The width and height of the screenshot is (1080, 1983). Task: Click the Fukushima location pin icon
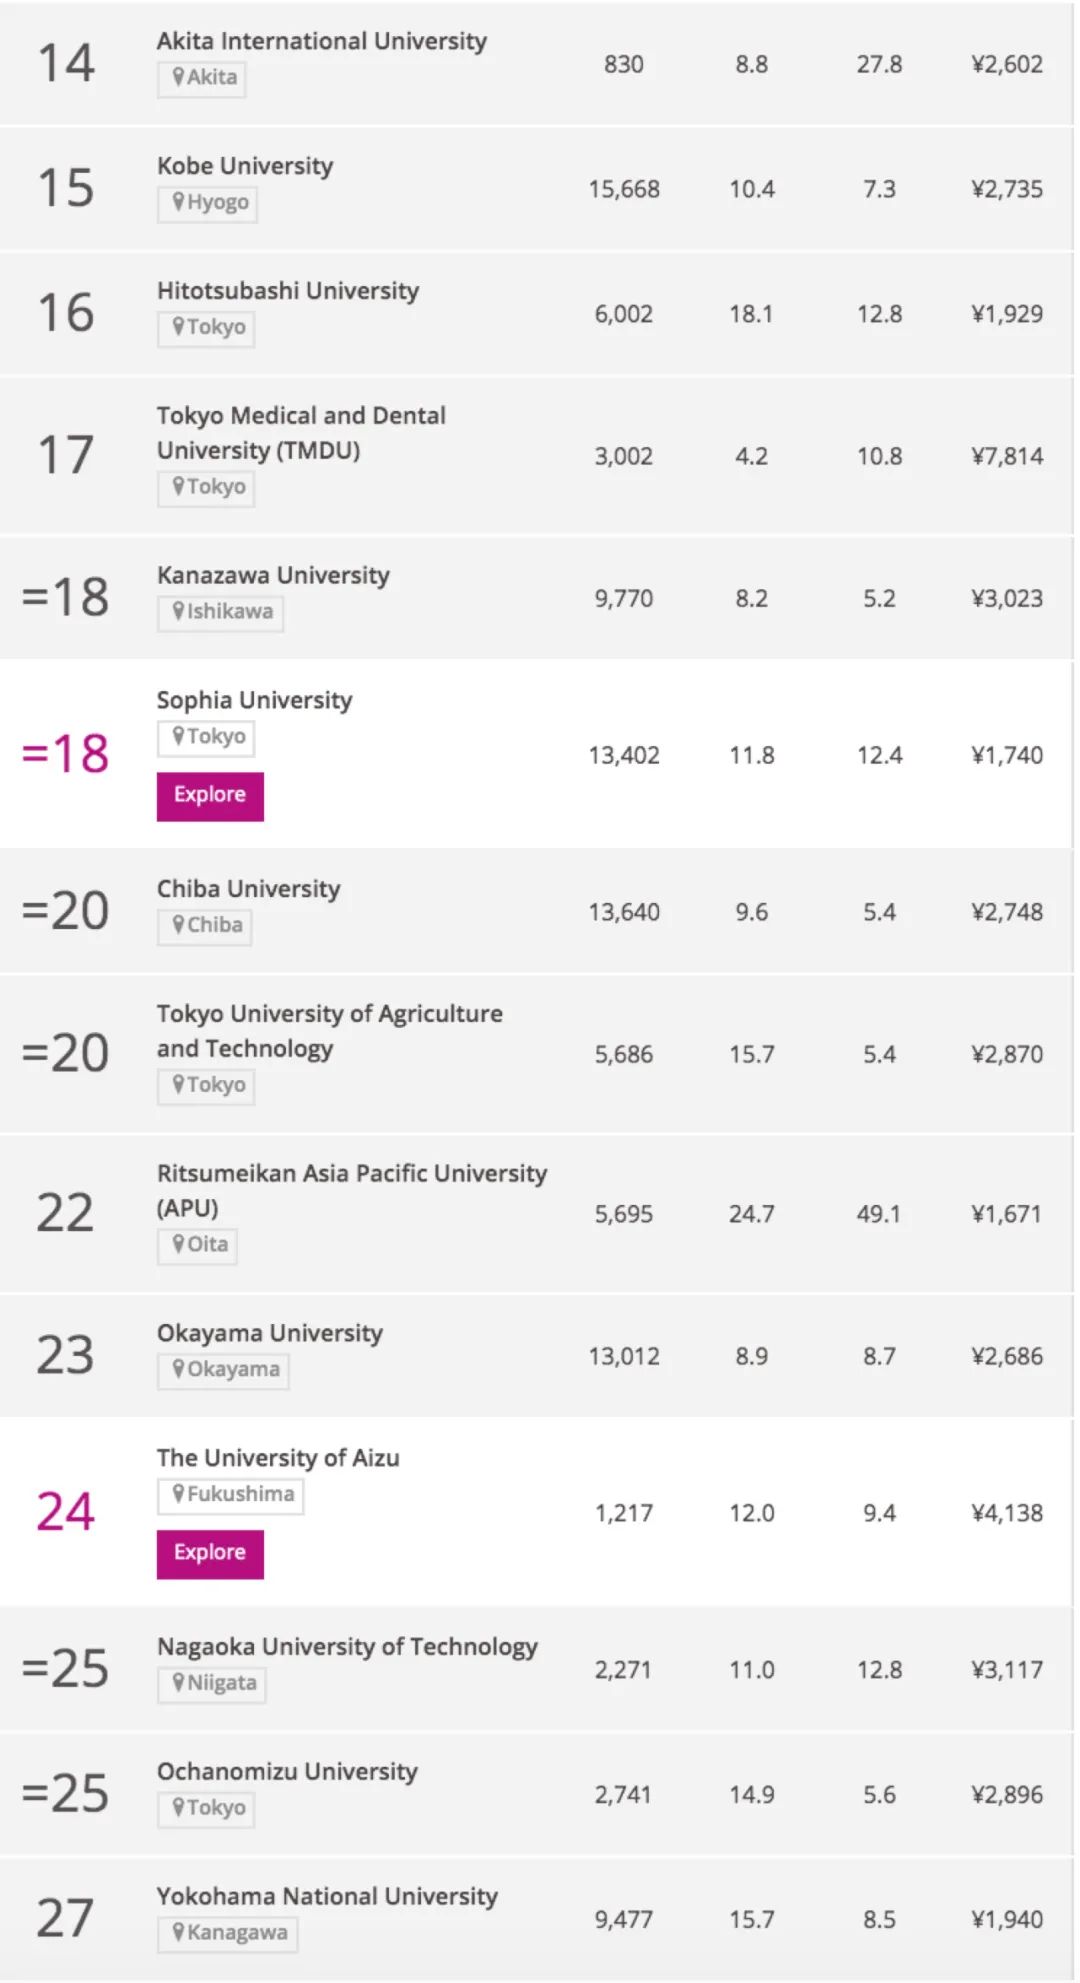click(178, 1494)
